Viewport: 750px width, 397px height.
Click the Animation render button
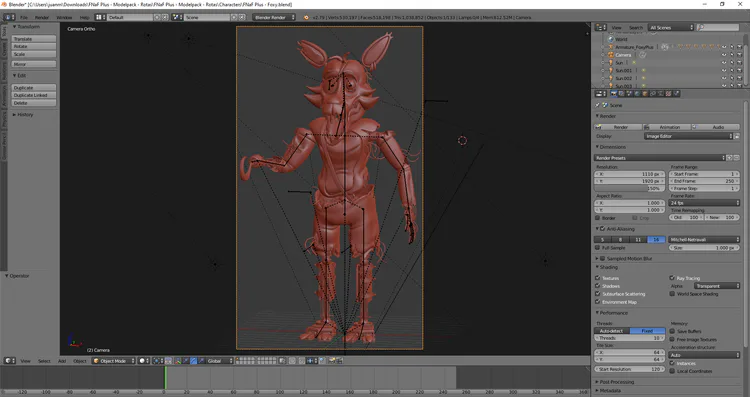(667, 127)
